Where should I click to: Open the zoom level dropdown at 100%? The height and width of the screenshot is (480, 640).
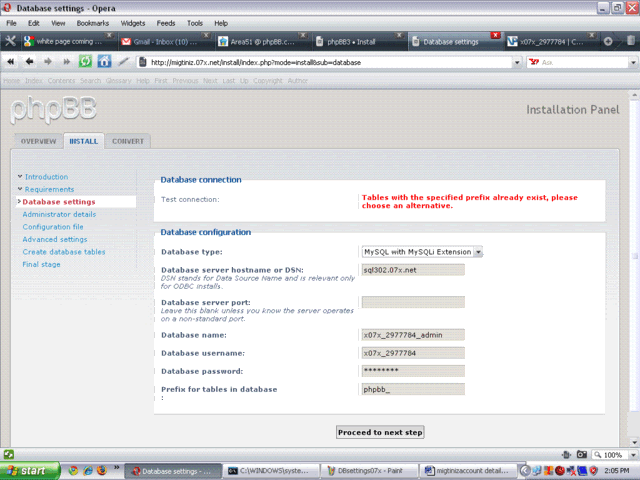[x=633, y=455]
